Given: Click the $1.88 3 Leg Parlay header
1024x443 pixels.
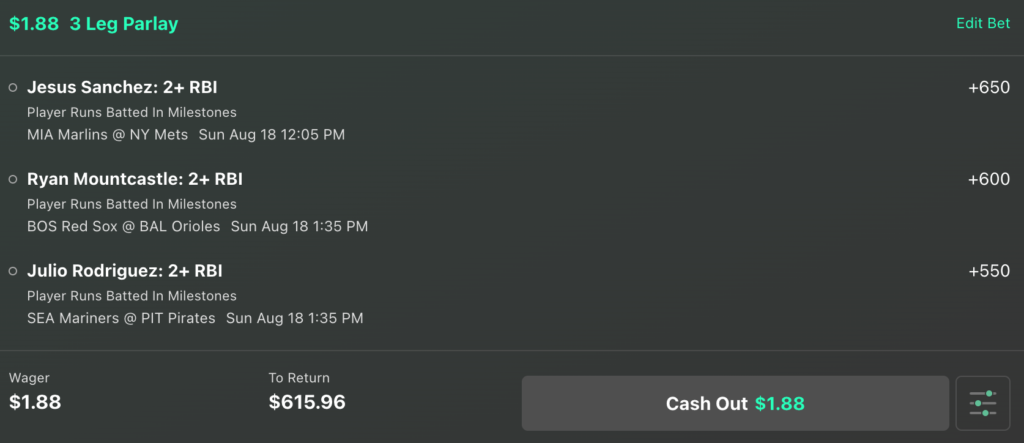Looking at the screenshot, I should (x=93, y=24).
